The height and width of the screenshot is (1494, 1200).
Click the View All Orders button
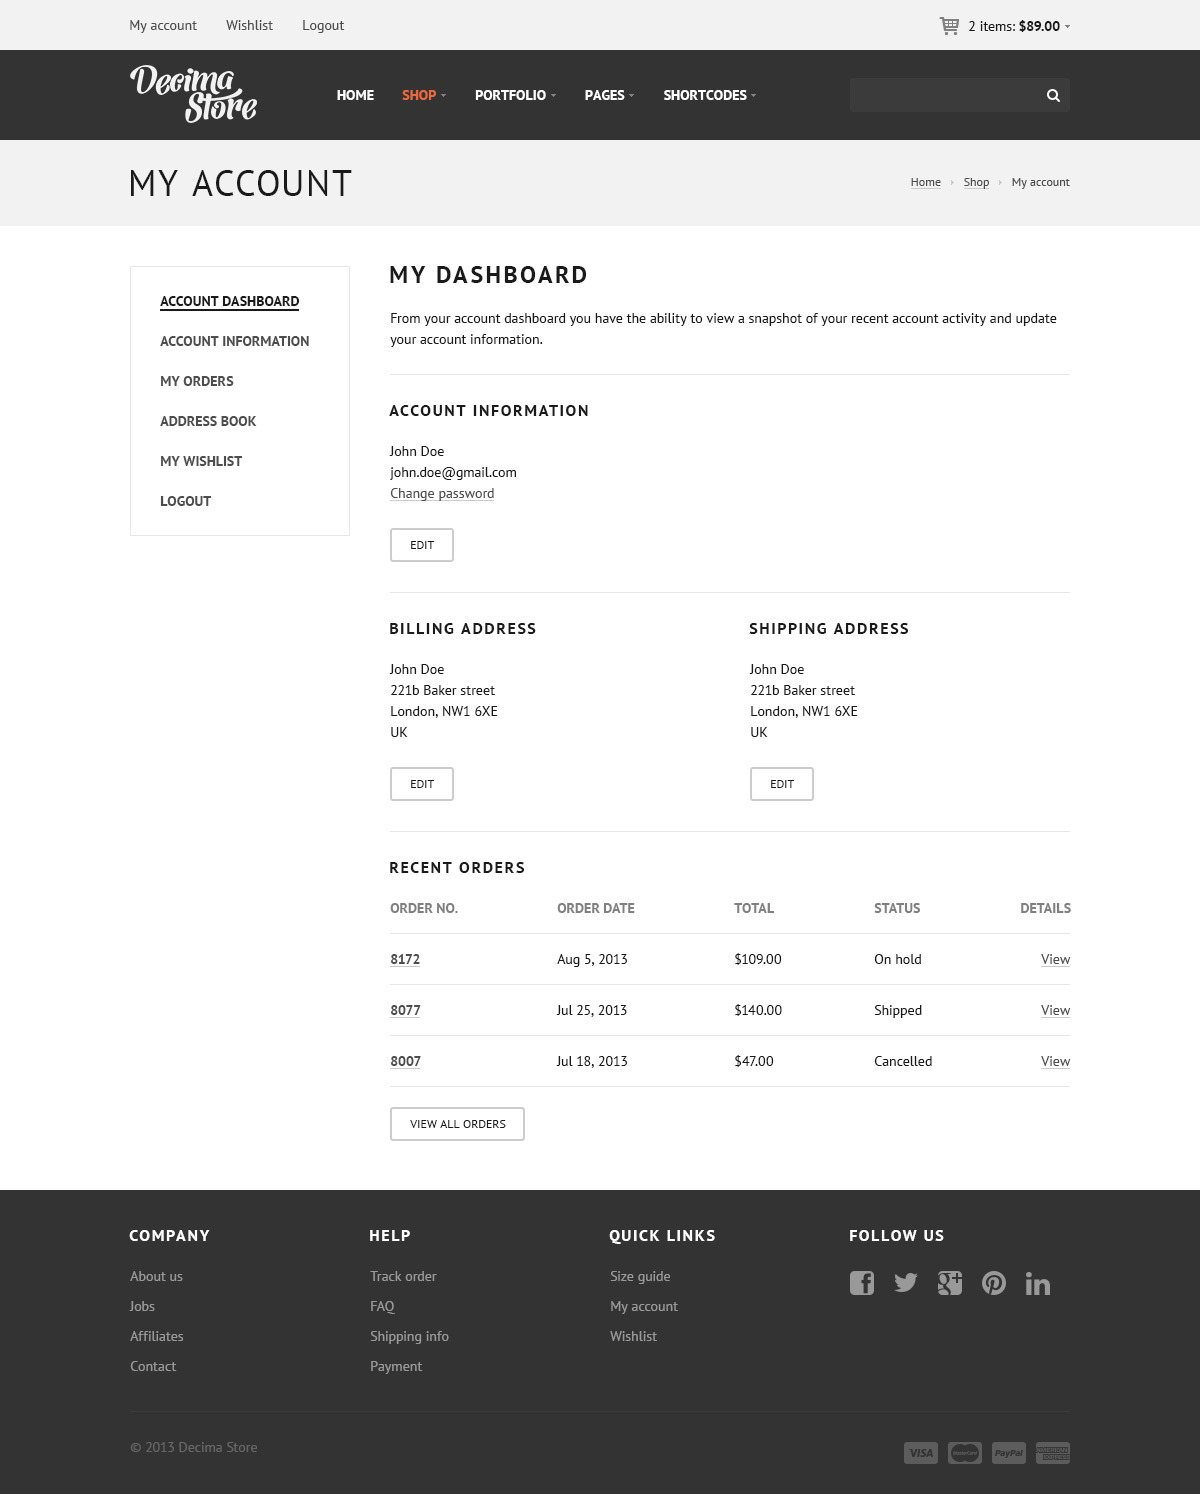point(457,1124)
